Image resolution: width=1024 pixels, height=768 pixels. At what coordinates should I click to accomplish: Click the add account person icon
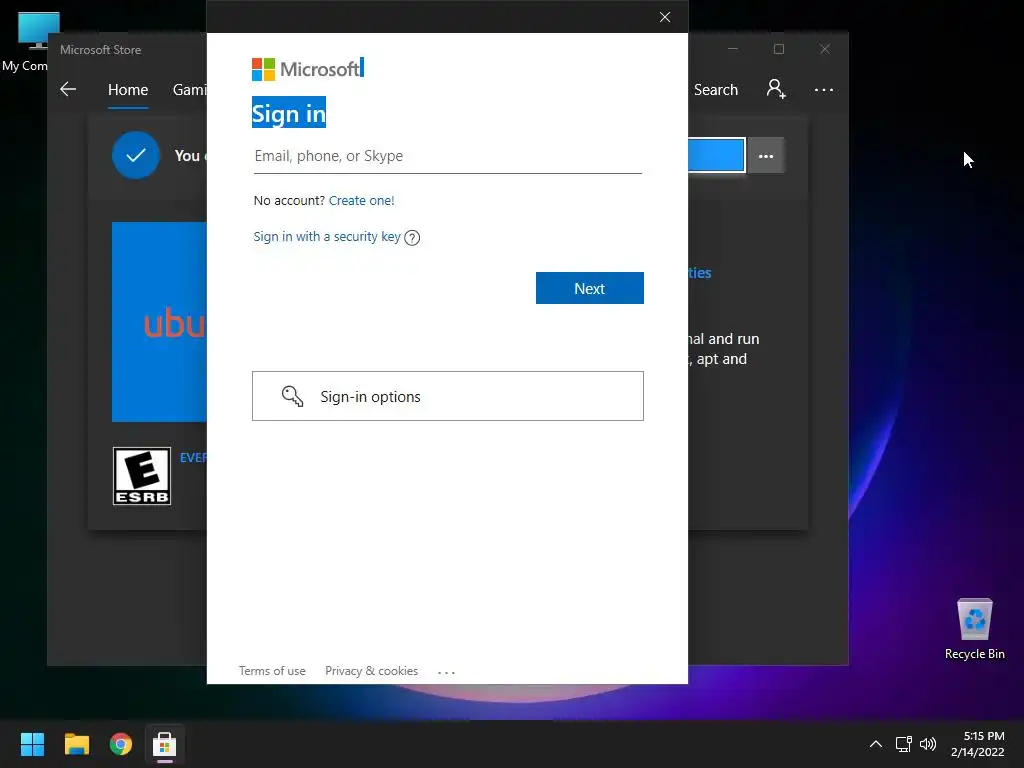click(776, 89)
